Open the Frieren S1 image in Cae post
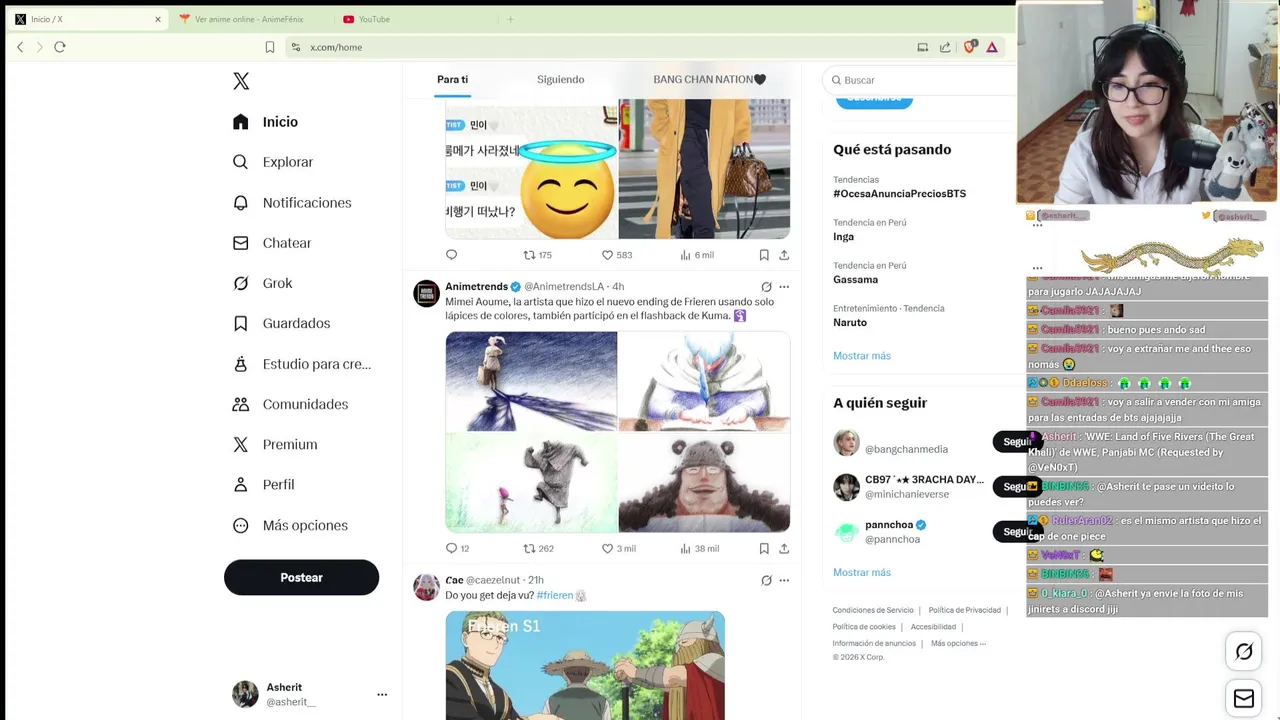Screen dimensions: 1280x720 (585, 665)
